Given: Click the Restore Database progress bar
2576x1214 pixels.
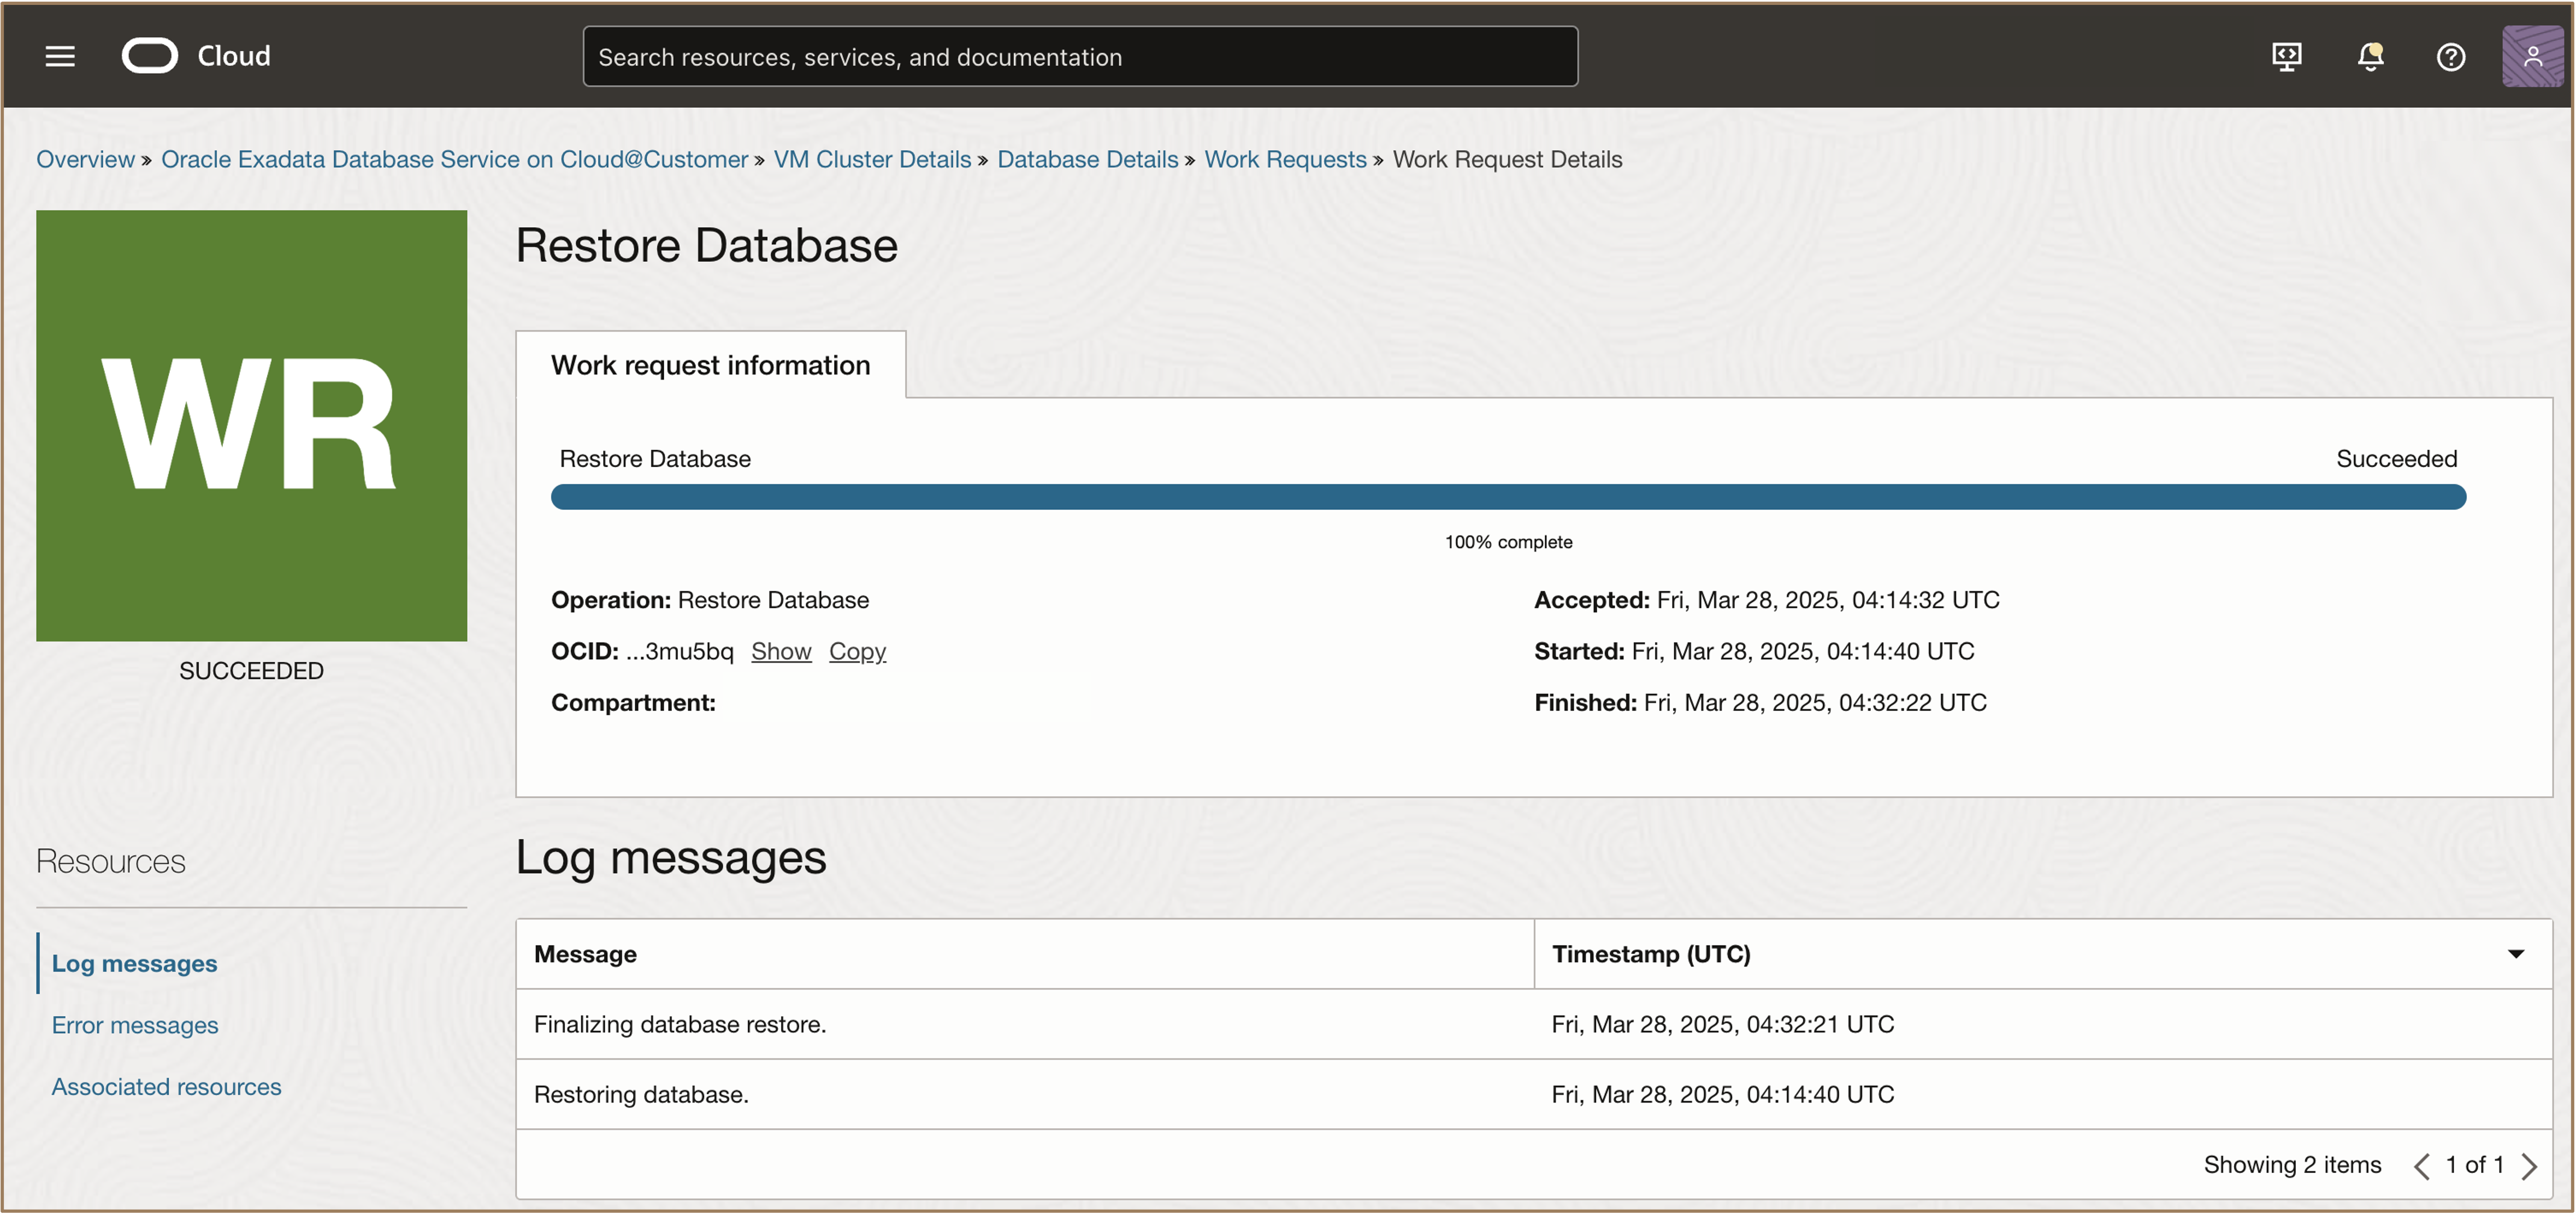Looking at the screenshot, I should coord(1508,497).
